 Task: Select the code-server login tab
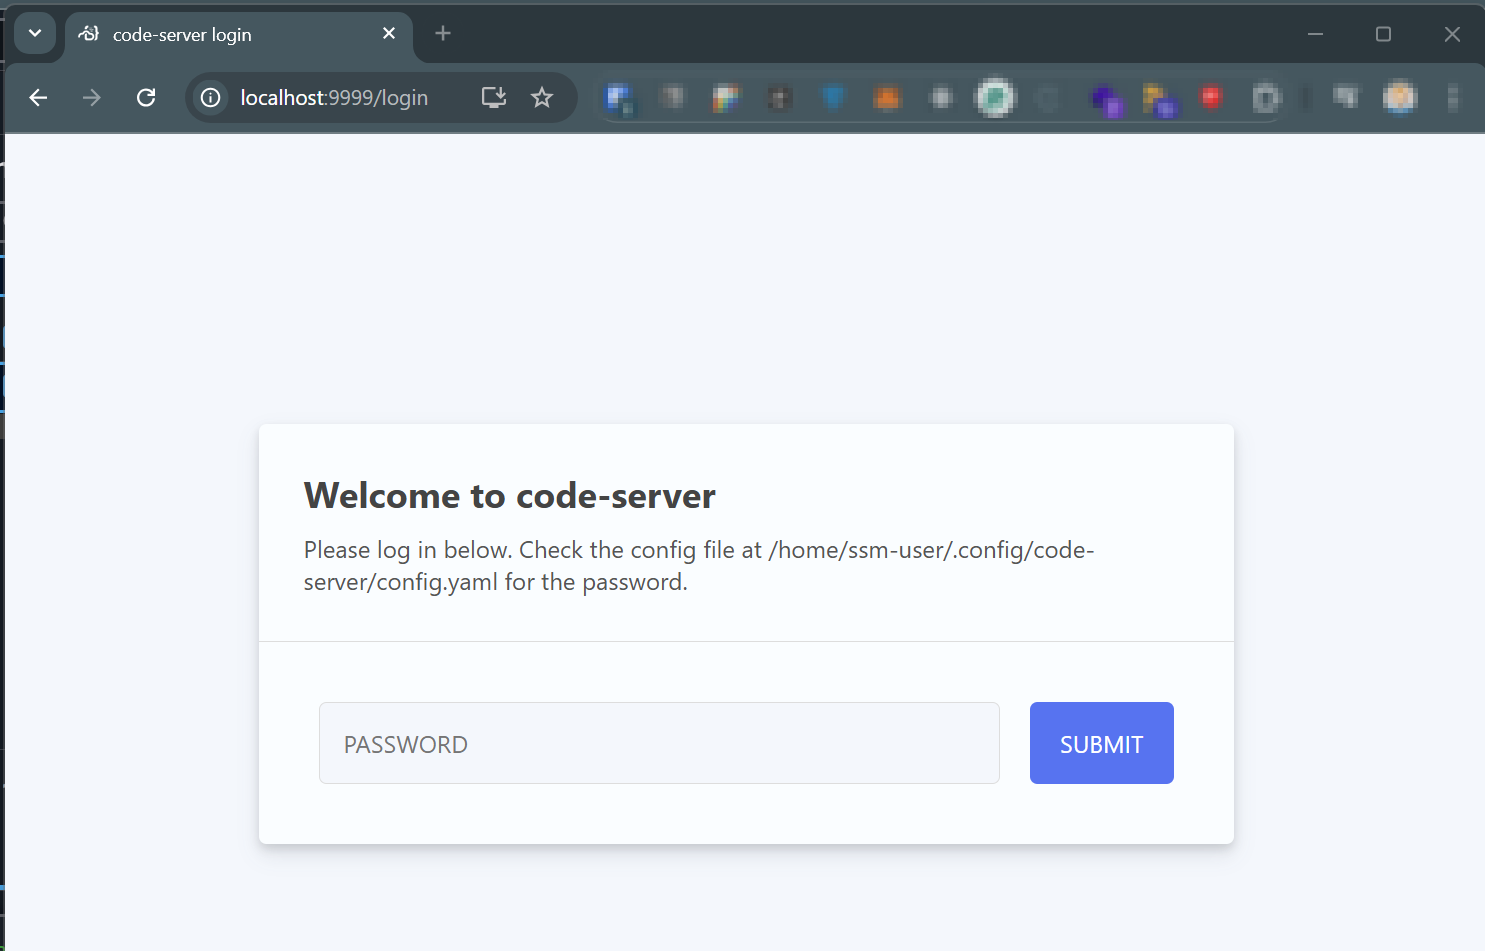[200, 33]
